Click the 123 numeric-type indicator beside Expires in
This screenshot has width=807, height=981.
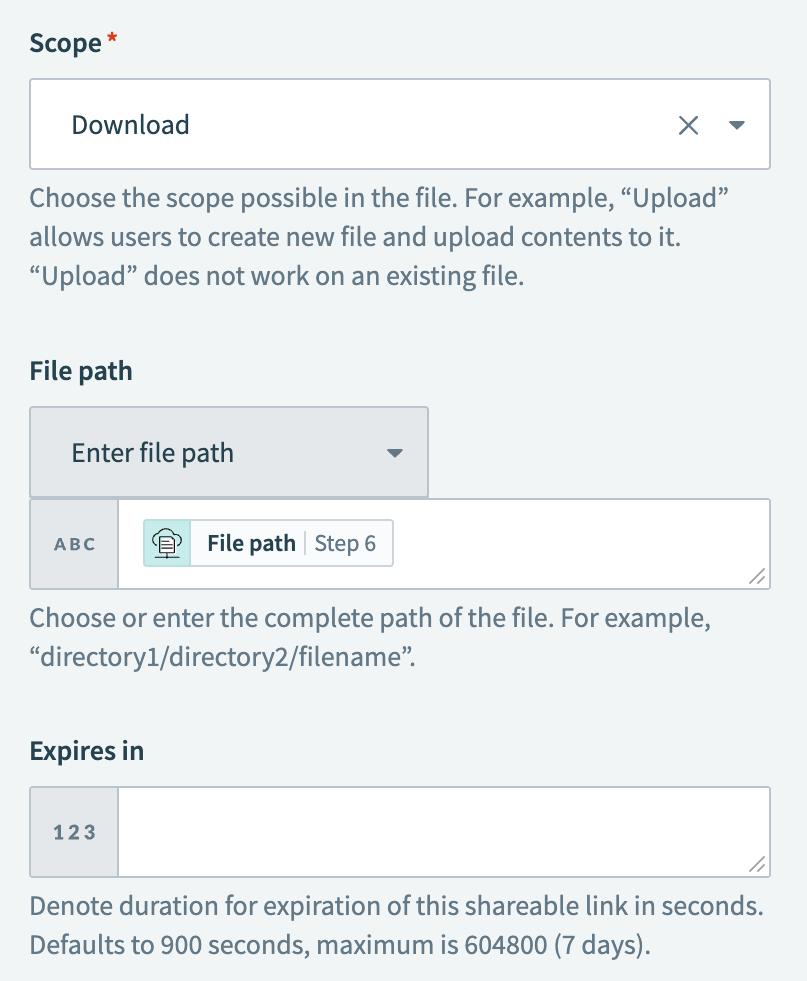click(x=73, y=831)
